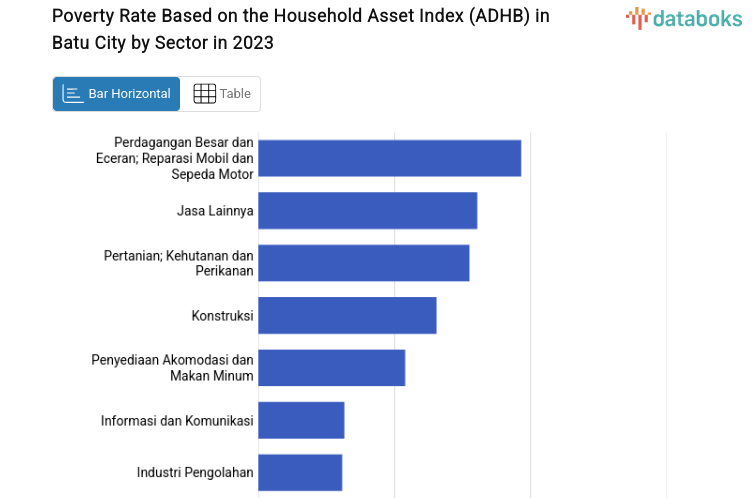Select the Penyediaan Akomodasi dan Makan Minum bar
Screen dimensions: 753x498
click(x=331, y=368)
